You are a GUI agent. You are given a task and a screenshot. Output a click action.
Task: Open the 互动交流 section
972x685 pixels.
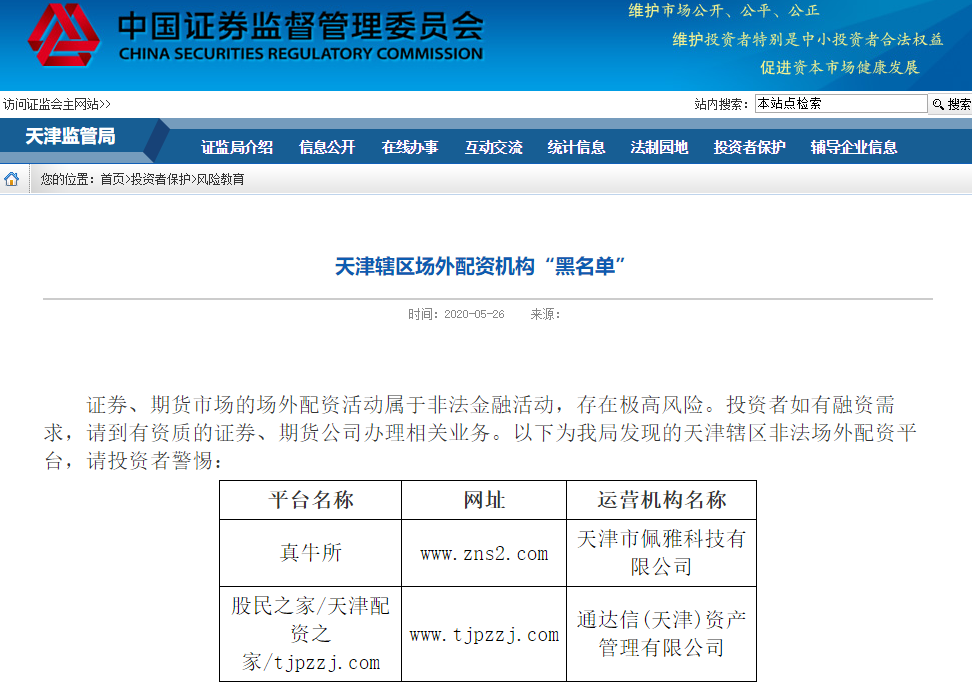point(492,145)
